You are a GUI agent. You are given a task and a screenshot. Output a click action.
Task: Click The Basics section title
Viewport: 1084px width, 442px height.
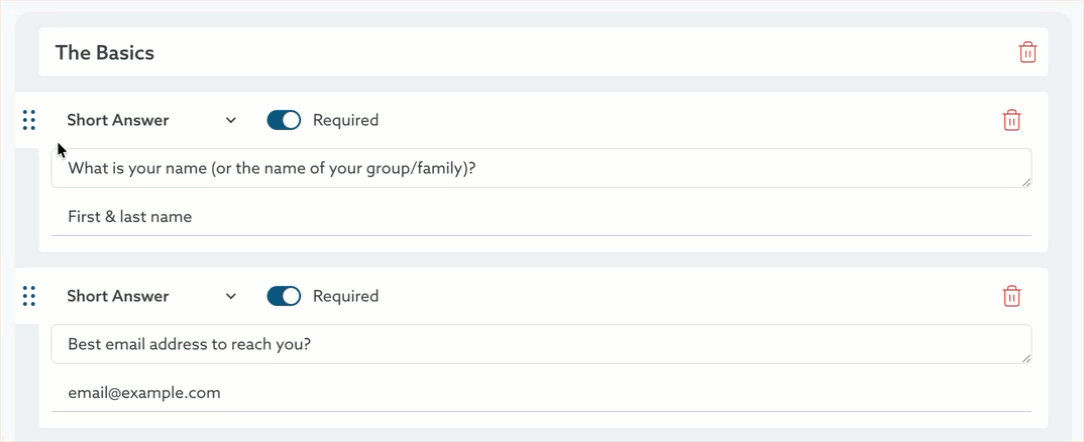(x=105, y=53)
